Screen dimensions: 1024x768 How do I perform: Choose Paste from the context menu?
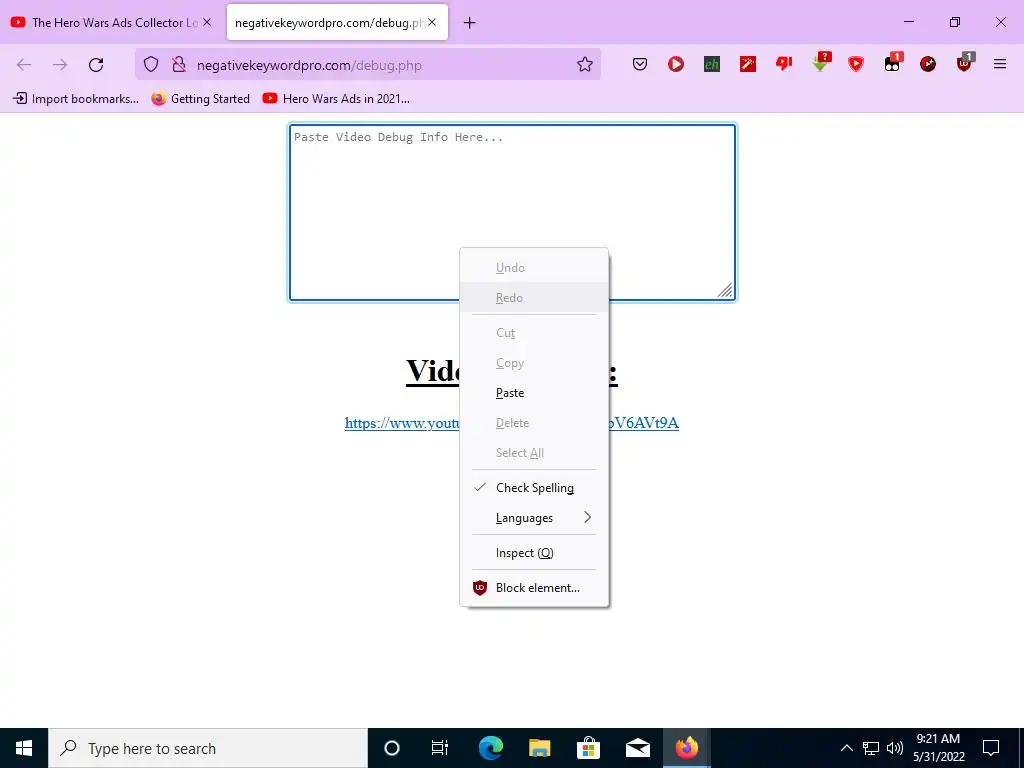point(534,392)
